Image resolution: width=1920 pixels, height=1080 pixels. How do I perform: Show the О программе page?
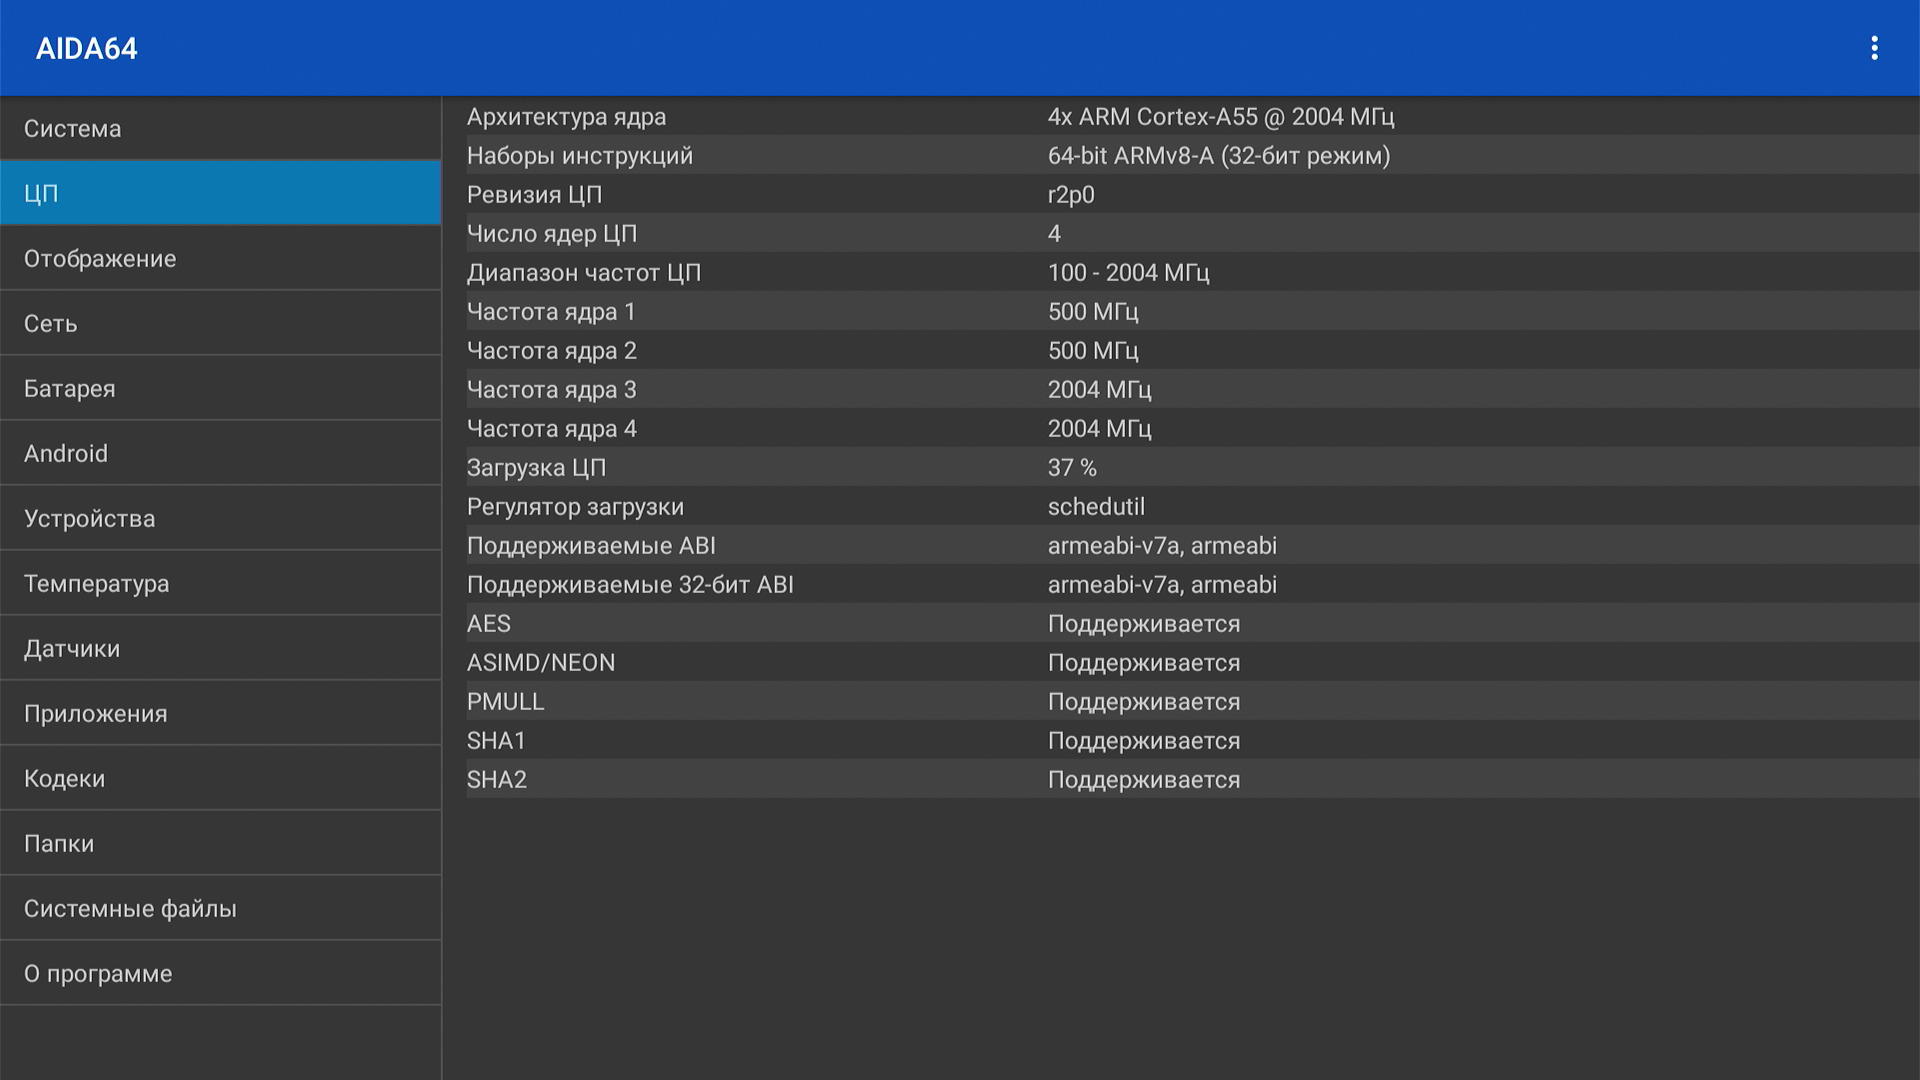click(x=220, y=973)
